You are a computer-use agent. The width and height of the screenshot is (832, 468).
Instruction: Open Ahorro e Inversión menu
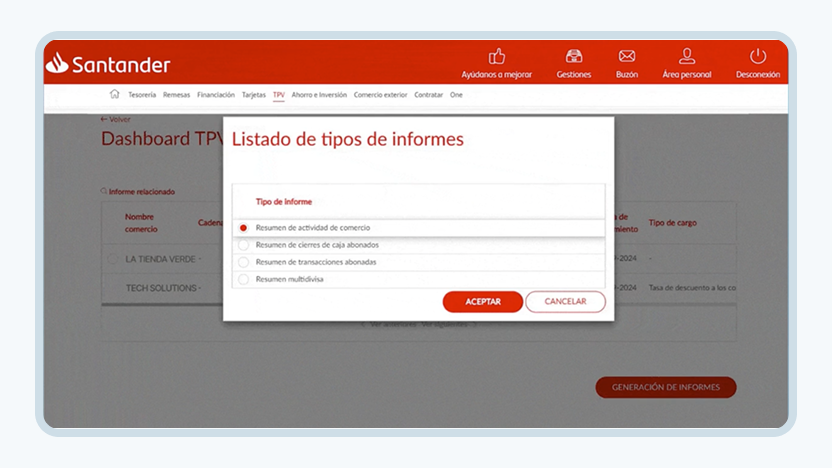tap(319, 95)
